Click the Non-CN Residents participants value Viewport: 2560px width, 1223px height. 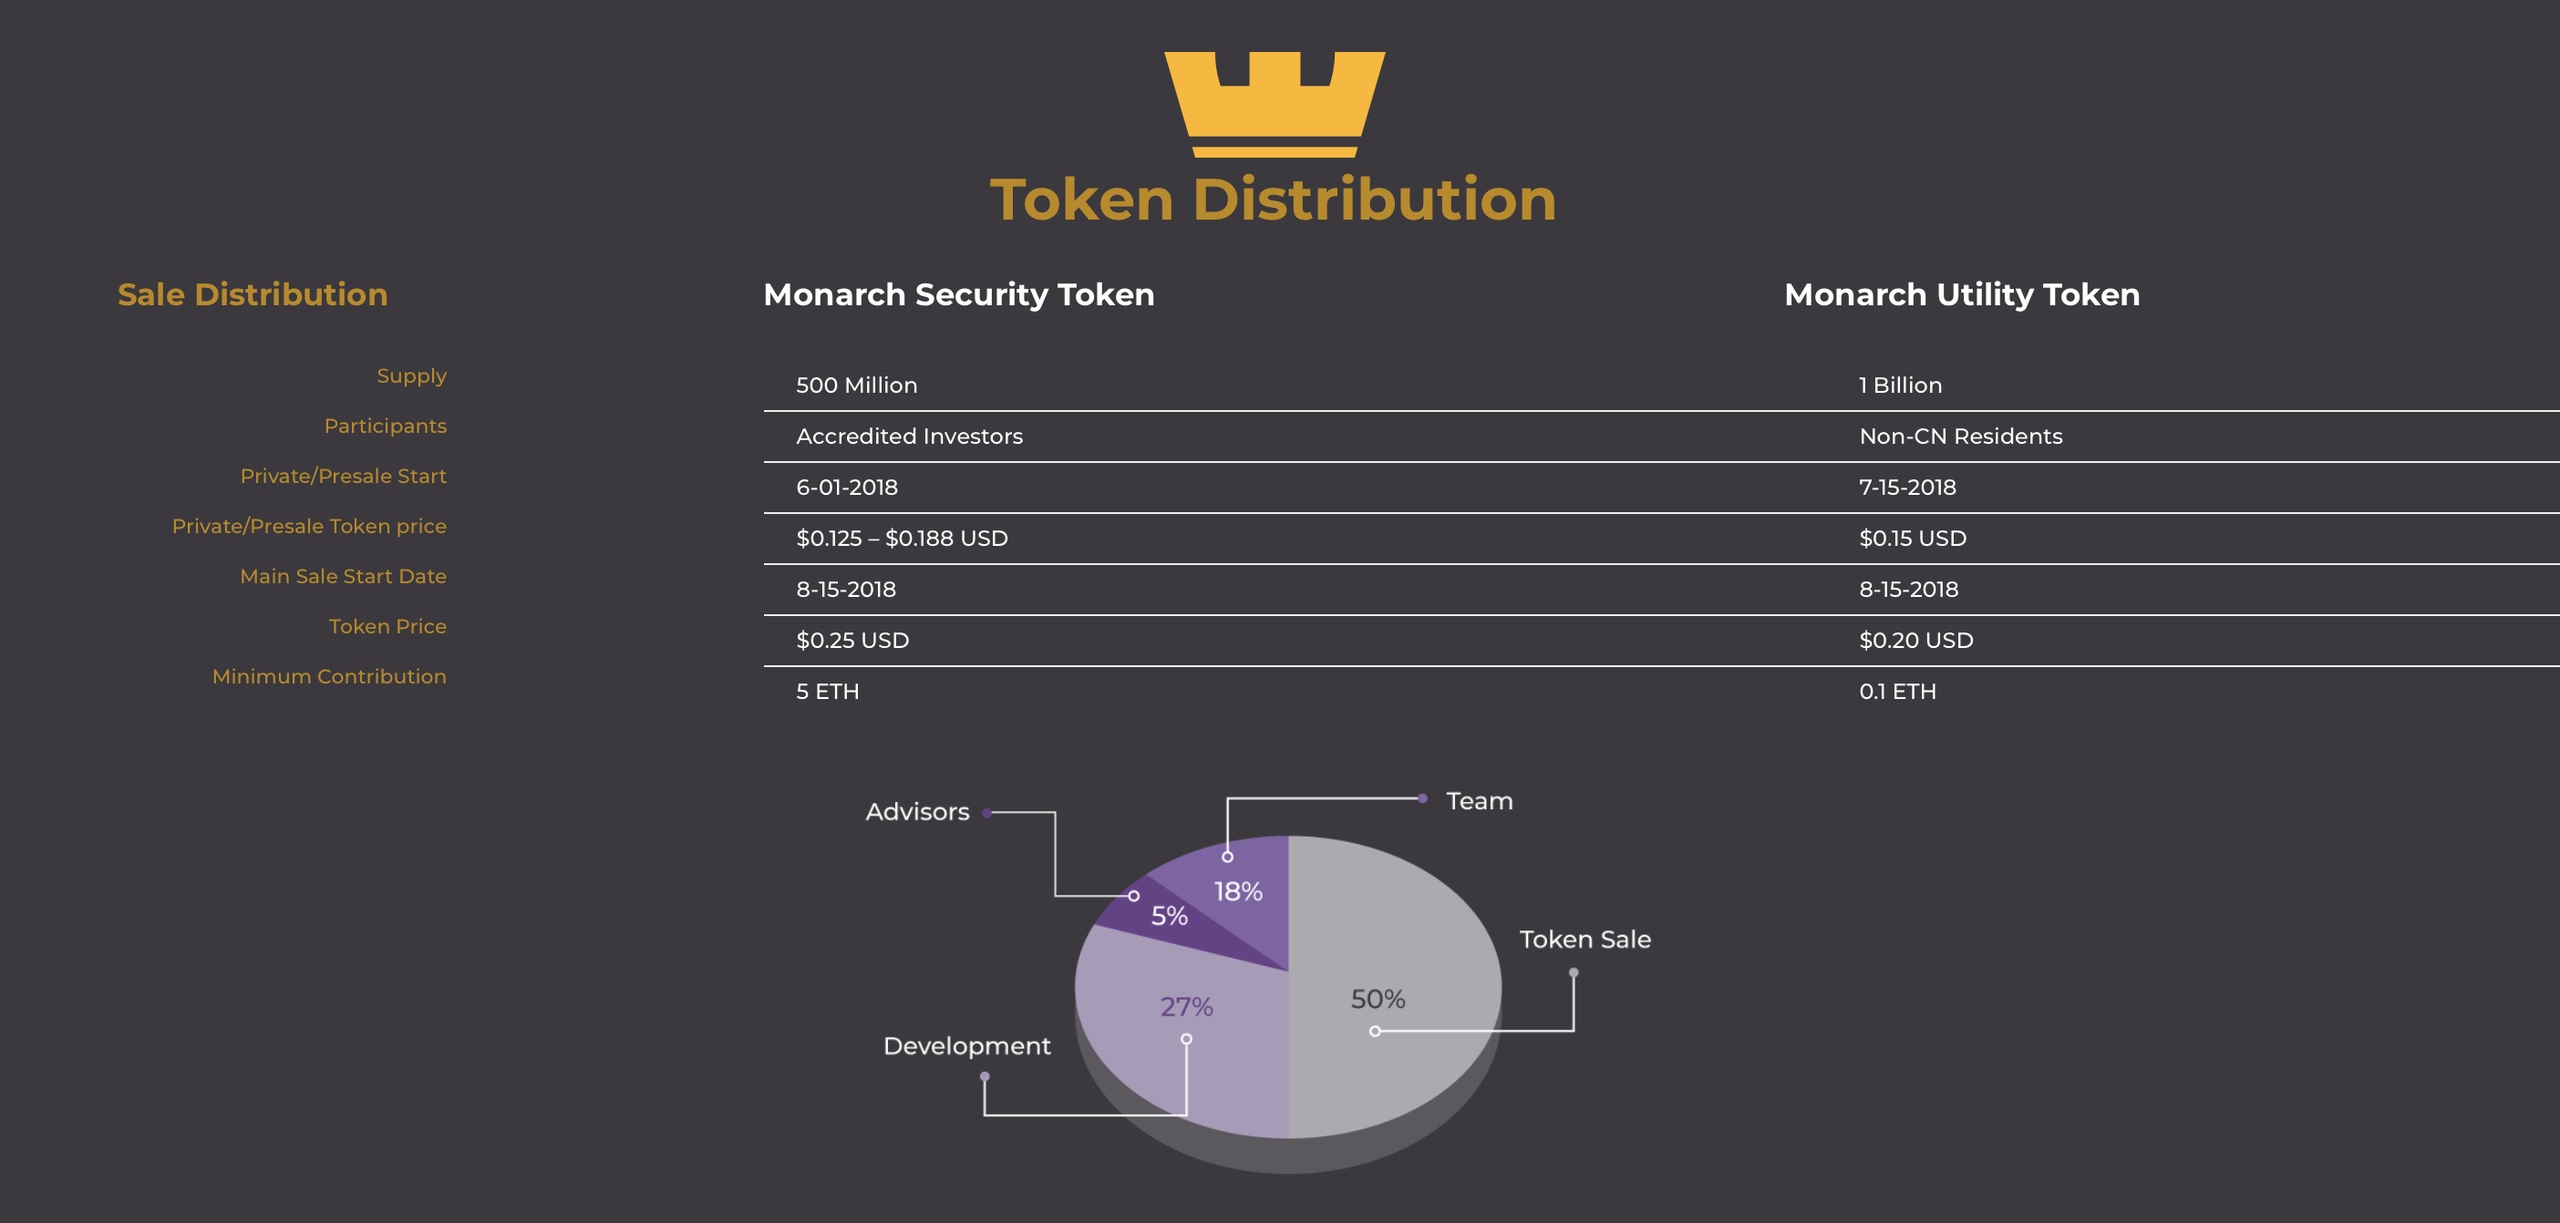pos(1960,436)
